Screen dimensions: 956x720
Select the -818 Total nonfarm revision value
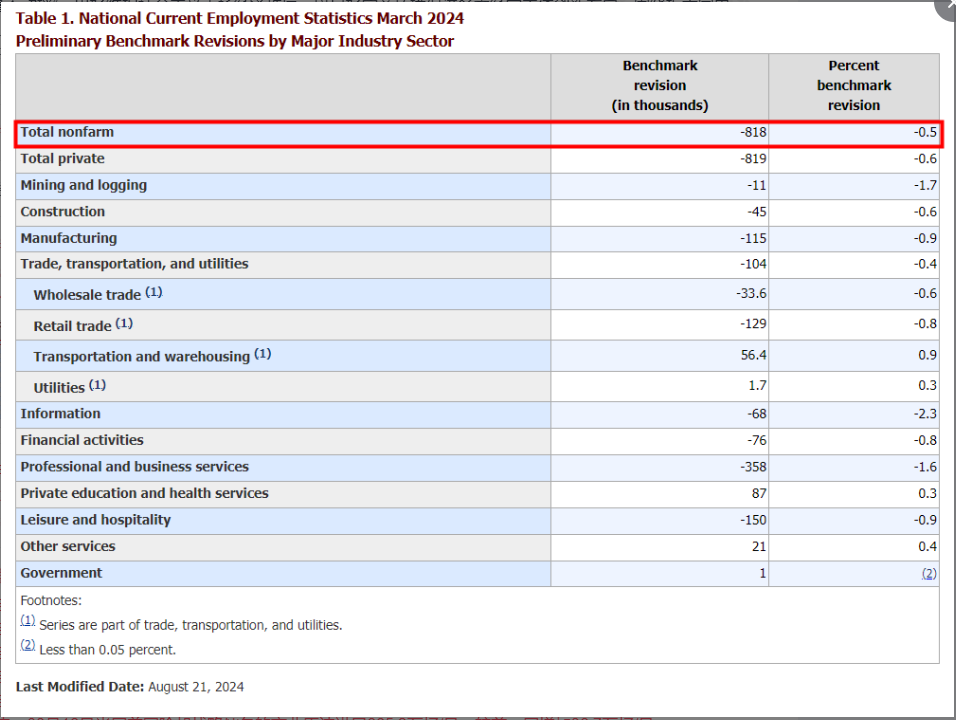click(x=753, y=132)
